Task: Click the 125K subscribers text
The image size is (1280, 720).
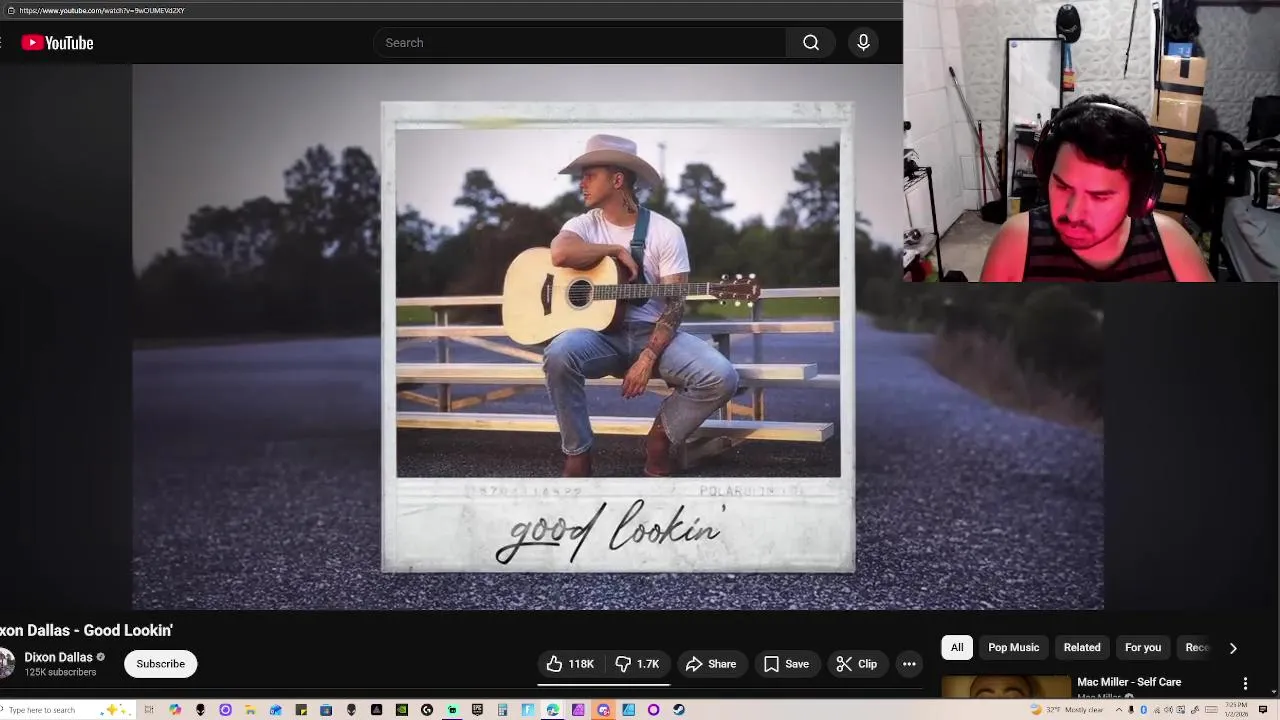Action: (60, 673)
